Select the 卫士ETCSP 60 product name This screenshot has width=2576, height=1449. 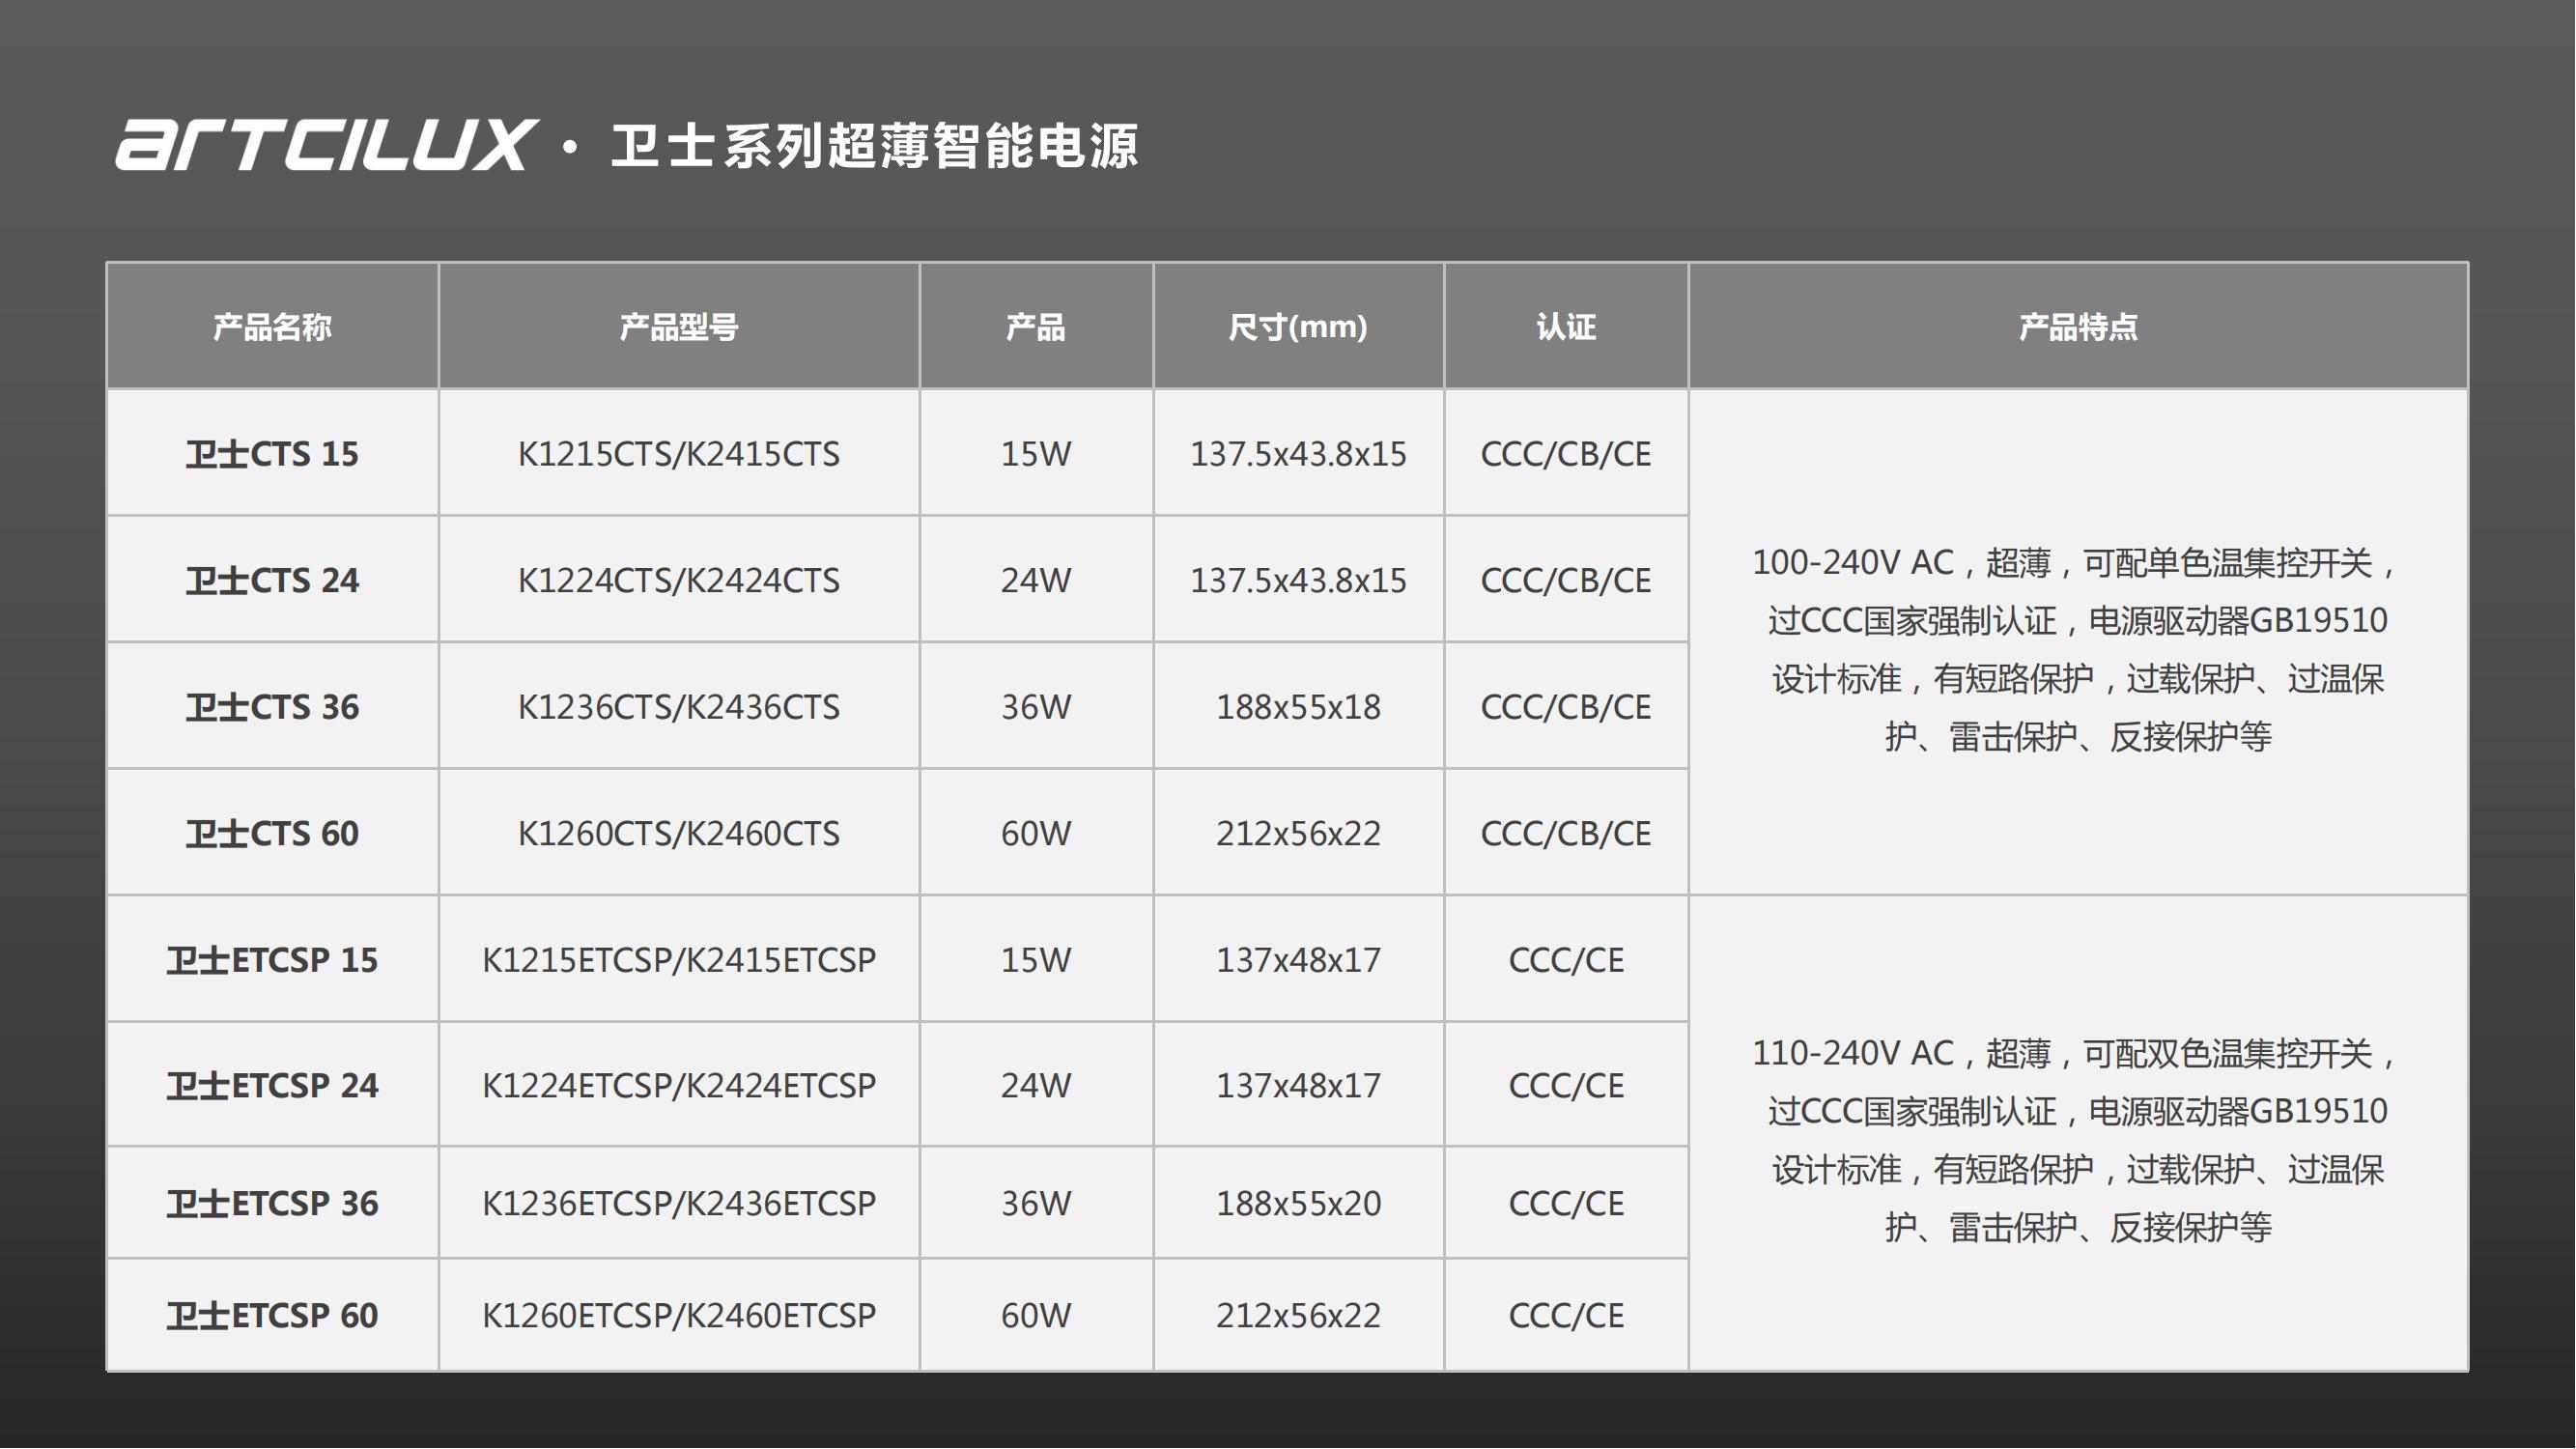272,1315
